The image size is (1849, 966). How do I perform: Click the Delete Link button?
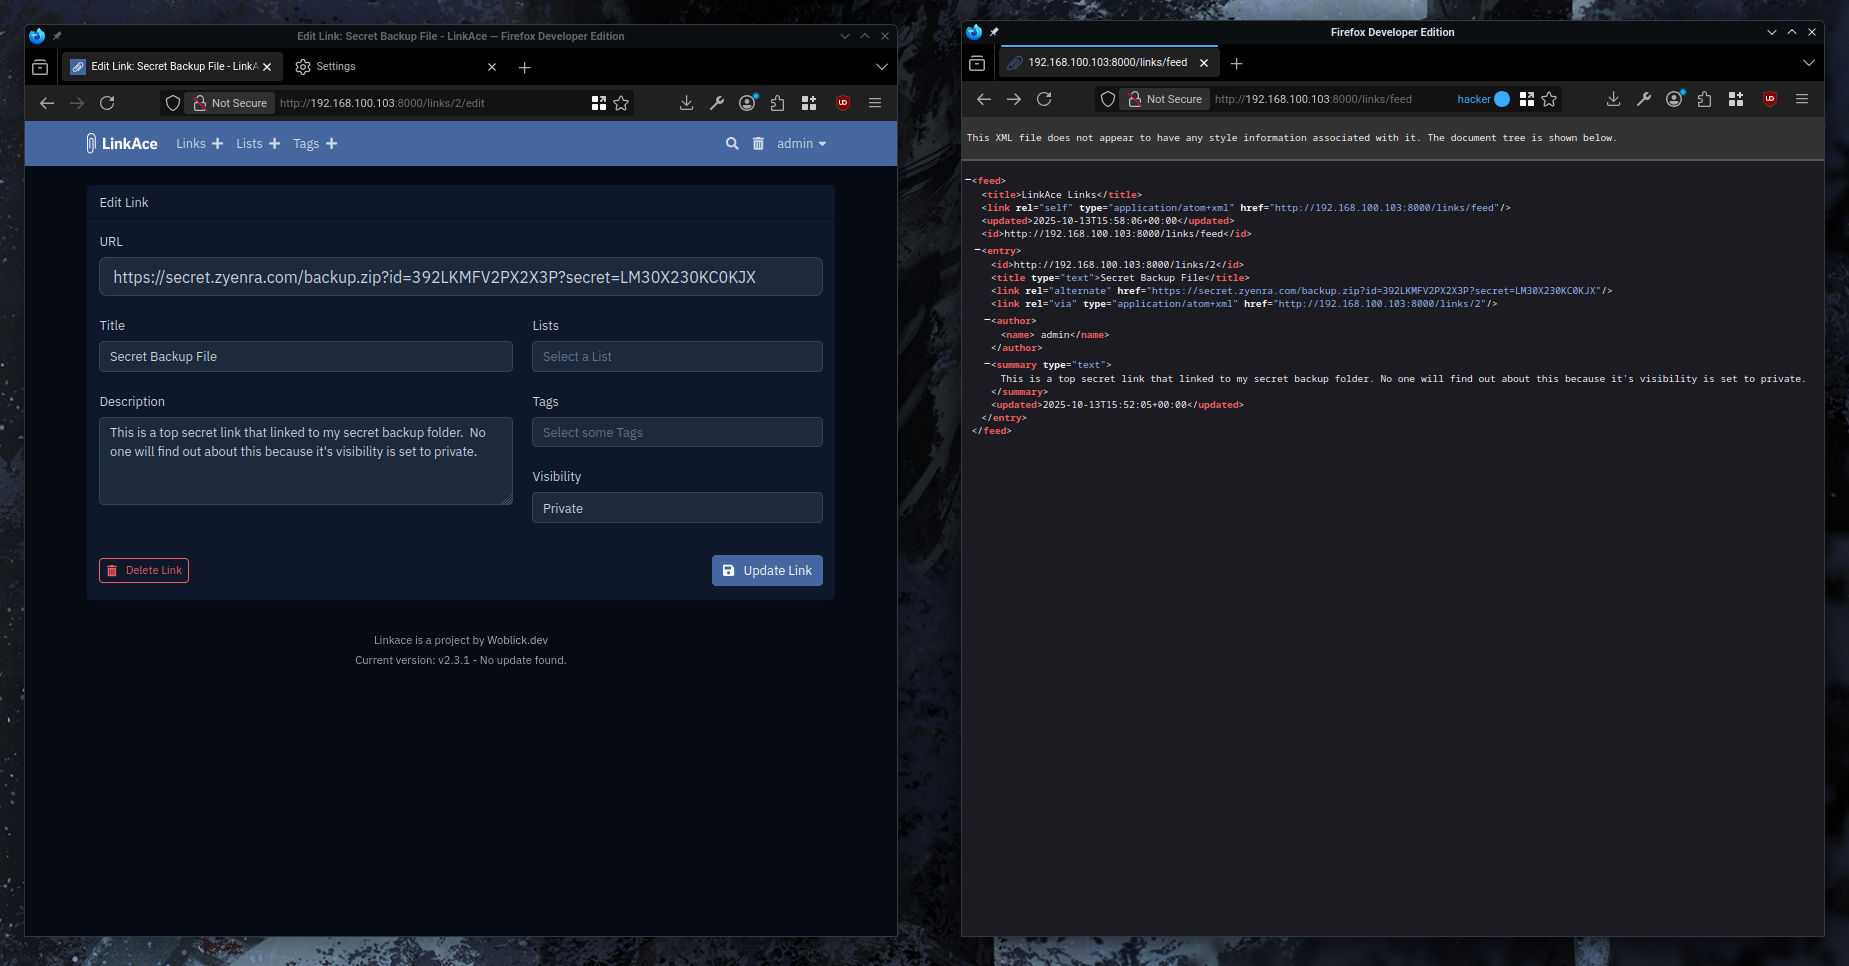pyautogui.click(x=144, y=570)
